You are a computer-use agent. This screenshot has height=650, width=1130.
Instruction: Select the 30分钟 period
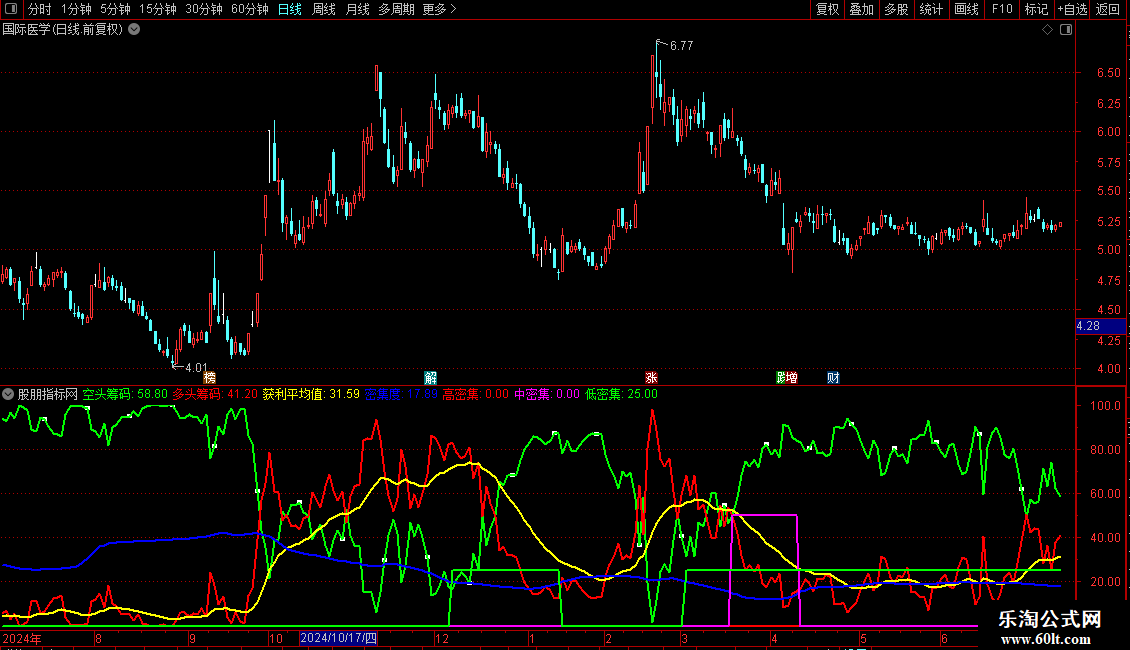click(x=204, y=9)
